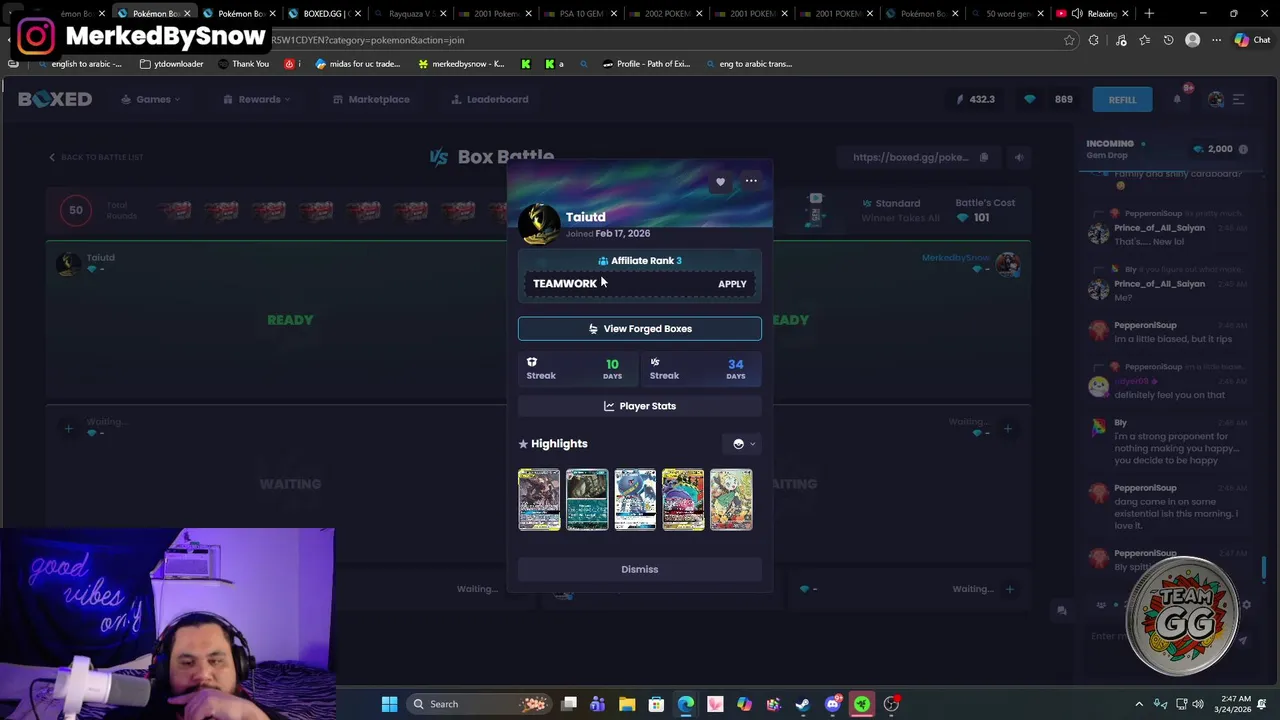Open File Explorer from taskbar
This screenshot has width=1280, height=720.
pyautogui.click(x=627, y=704)
